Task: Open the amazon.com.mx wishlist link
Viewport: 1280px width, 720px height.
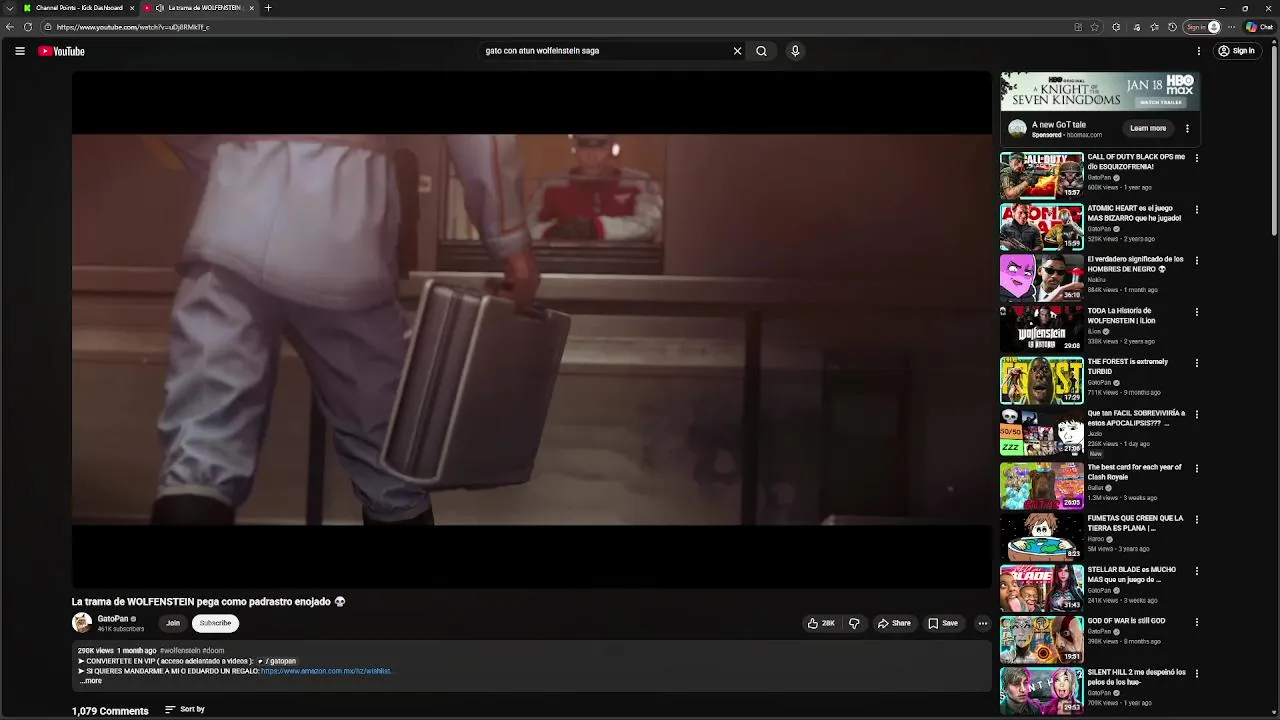Action: tap(326, 671)
